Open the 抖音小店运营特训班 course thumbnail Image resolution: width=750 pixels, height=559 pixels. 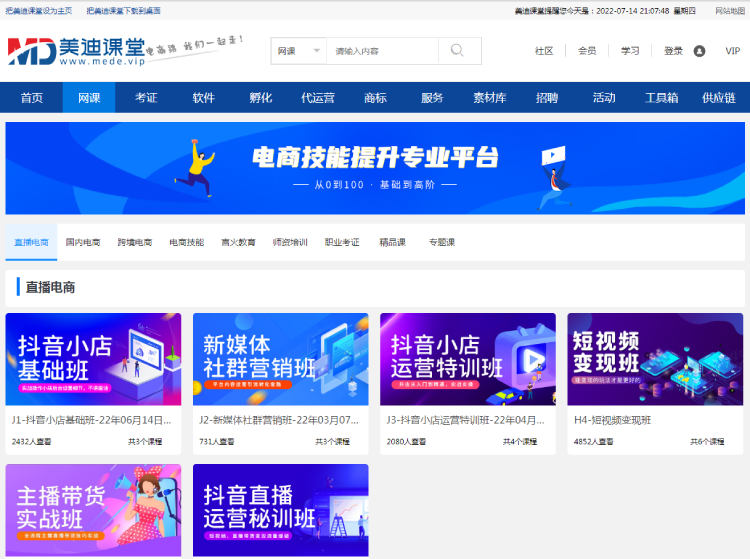pos(468,359)
